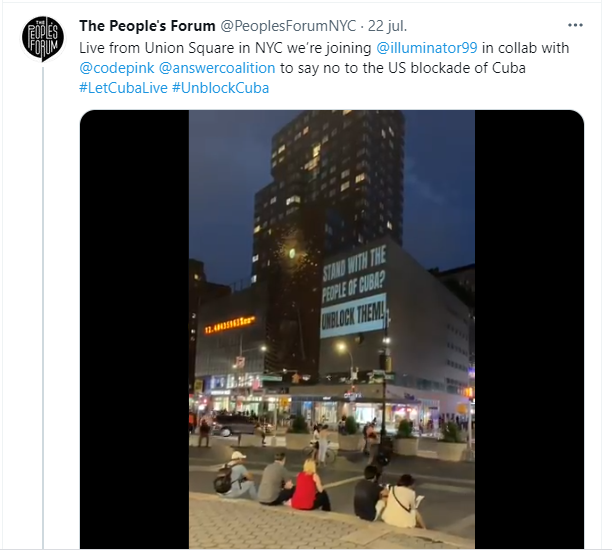The image size is (612, 552).
Task: Click the orange digital clock display in the video
Action: tap(230, 325)
